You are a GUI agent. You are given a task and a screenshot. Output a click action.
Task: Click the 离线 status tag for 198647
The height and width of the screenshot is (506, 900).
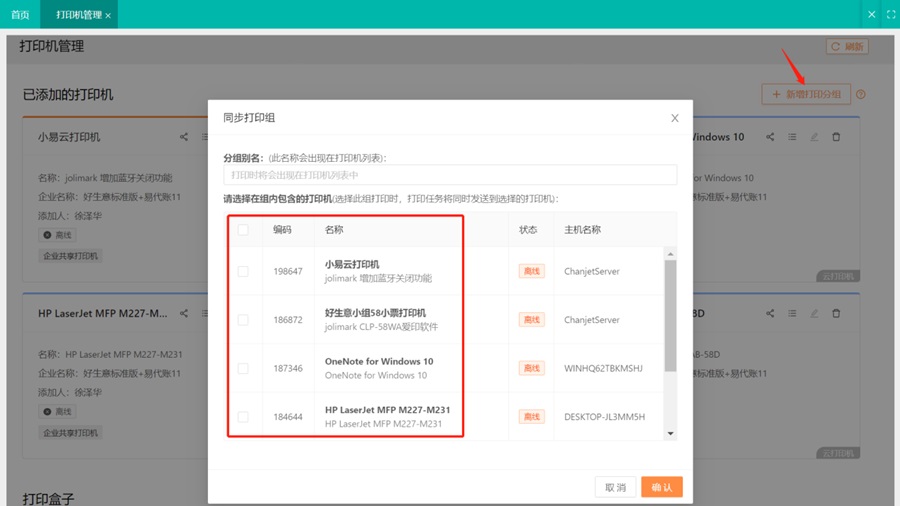532,271
